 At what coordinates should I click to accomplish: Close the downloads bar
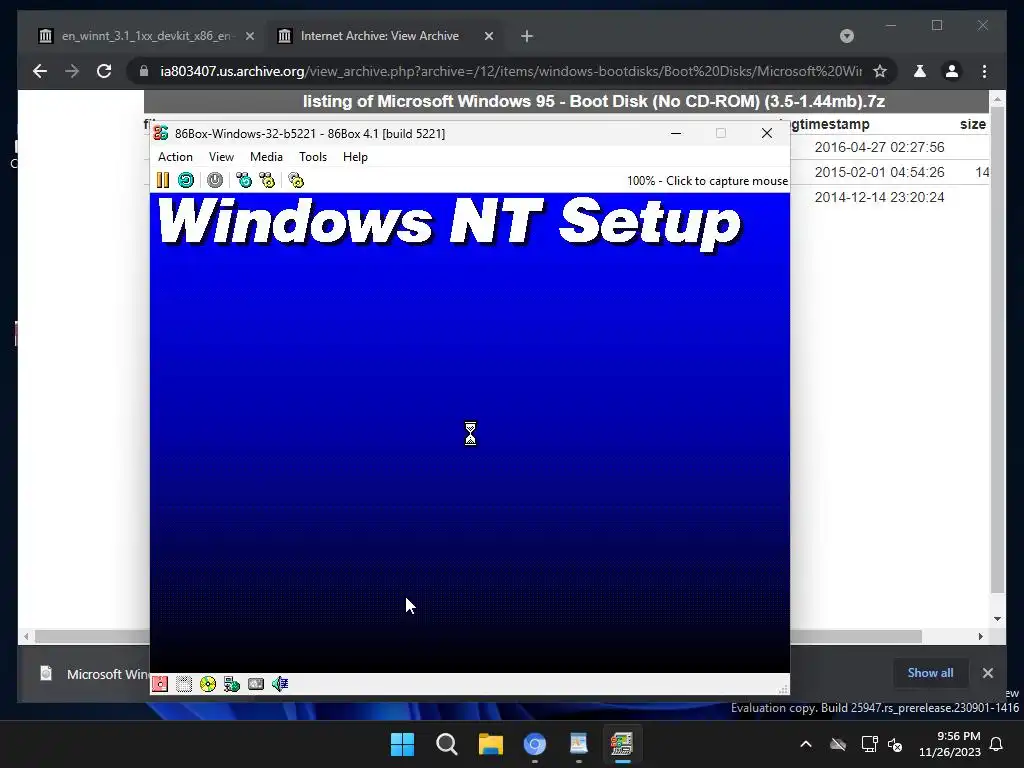click(988, 673)
